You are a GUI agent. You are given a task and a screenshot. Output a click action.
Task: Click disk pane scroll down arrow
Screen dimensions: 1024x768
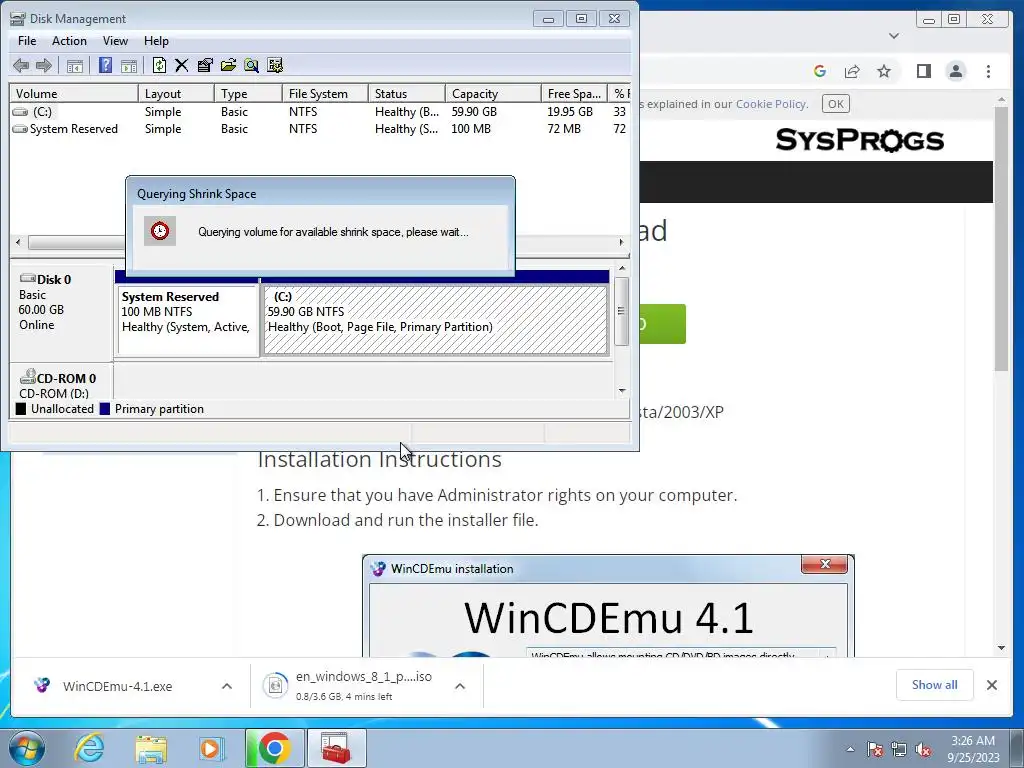(x=622, y=391)
